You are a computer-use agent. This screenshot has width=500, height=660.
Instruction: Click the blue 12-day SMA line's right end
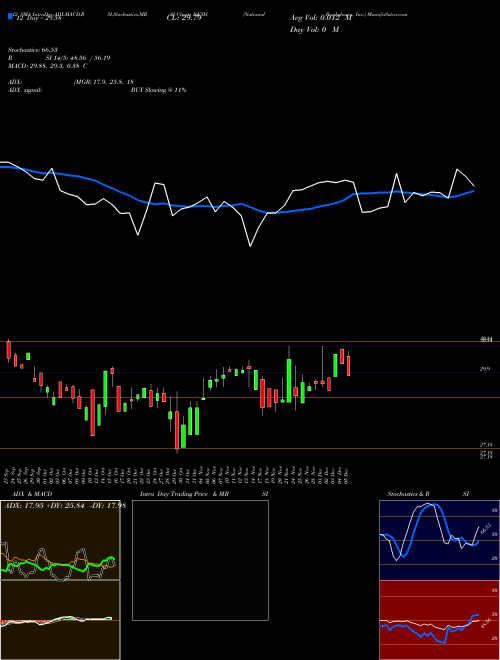tap(473, 192)
